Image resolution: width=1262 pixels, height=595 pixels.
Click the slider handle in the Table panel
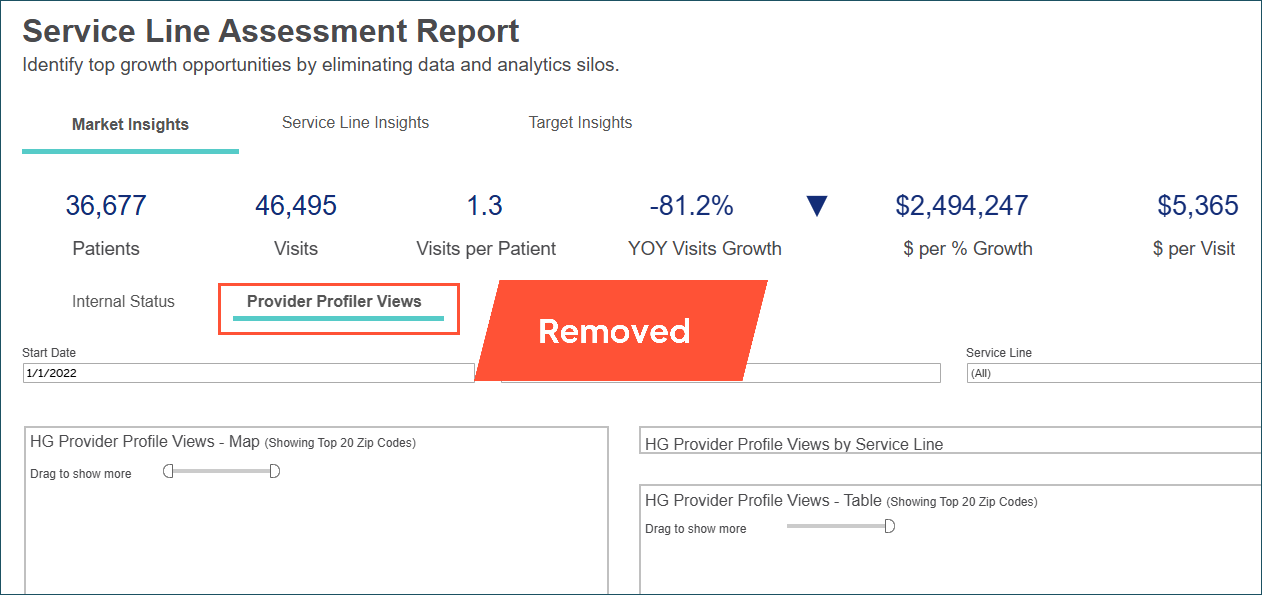point(889,525)
